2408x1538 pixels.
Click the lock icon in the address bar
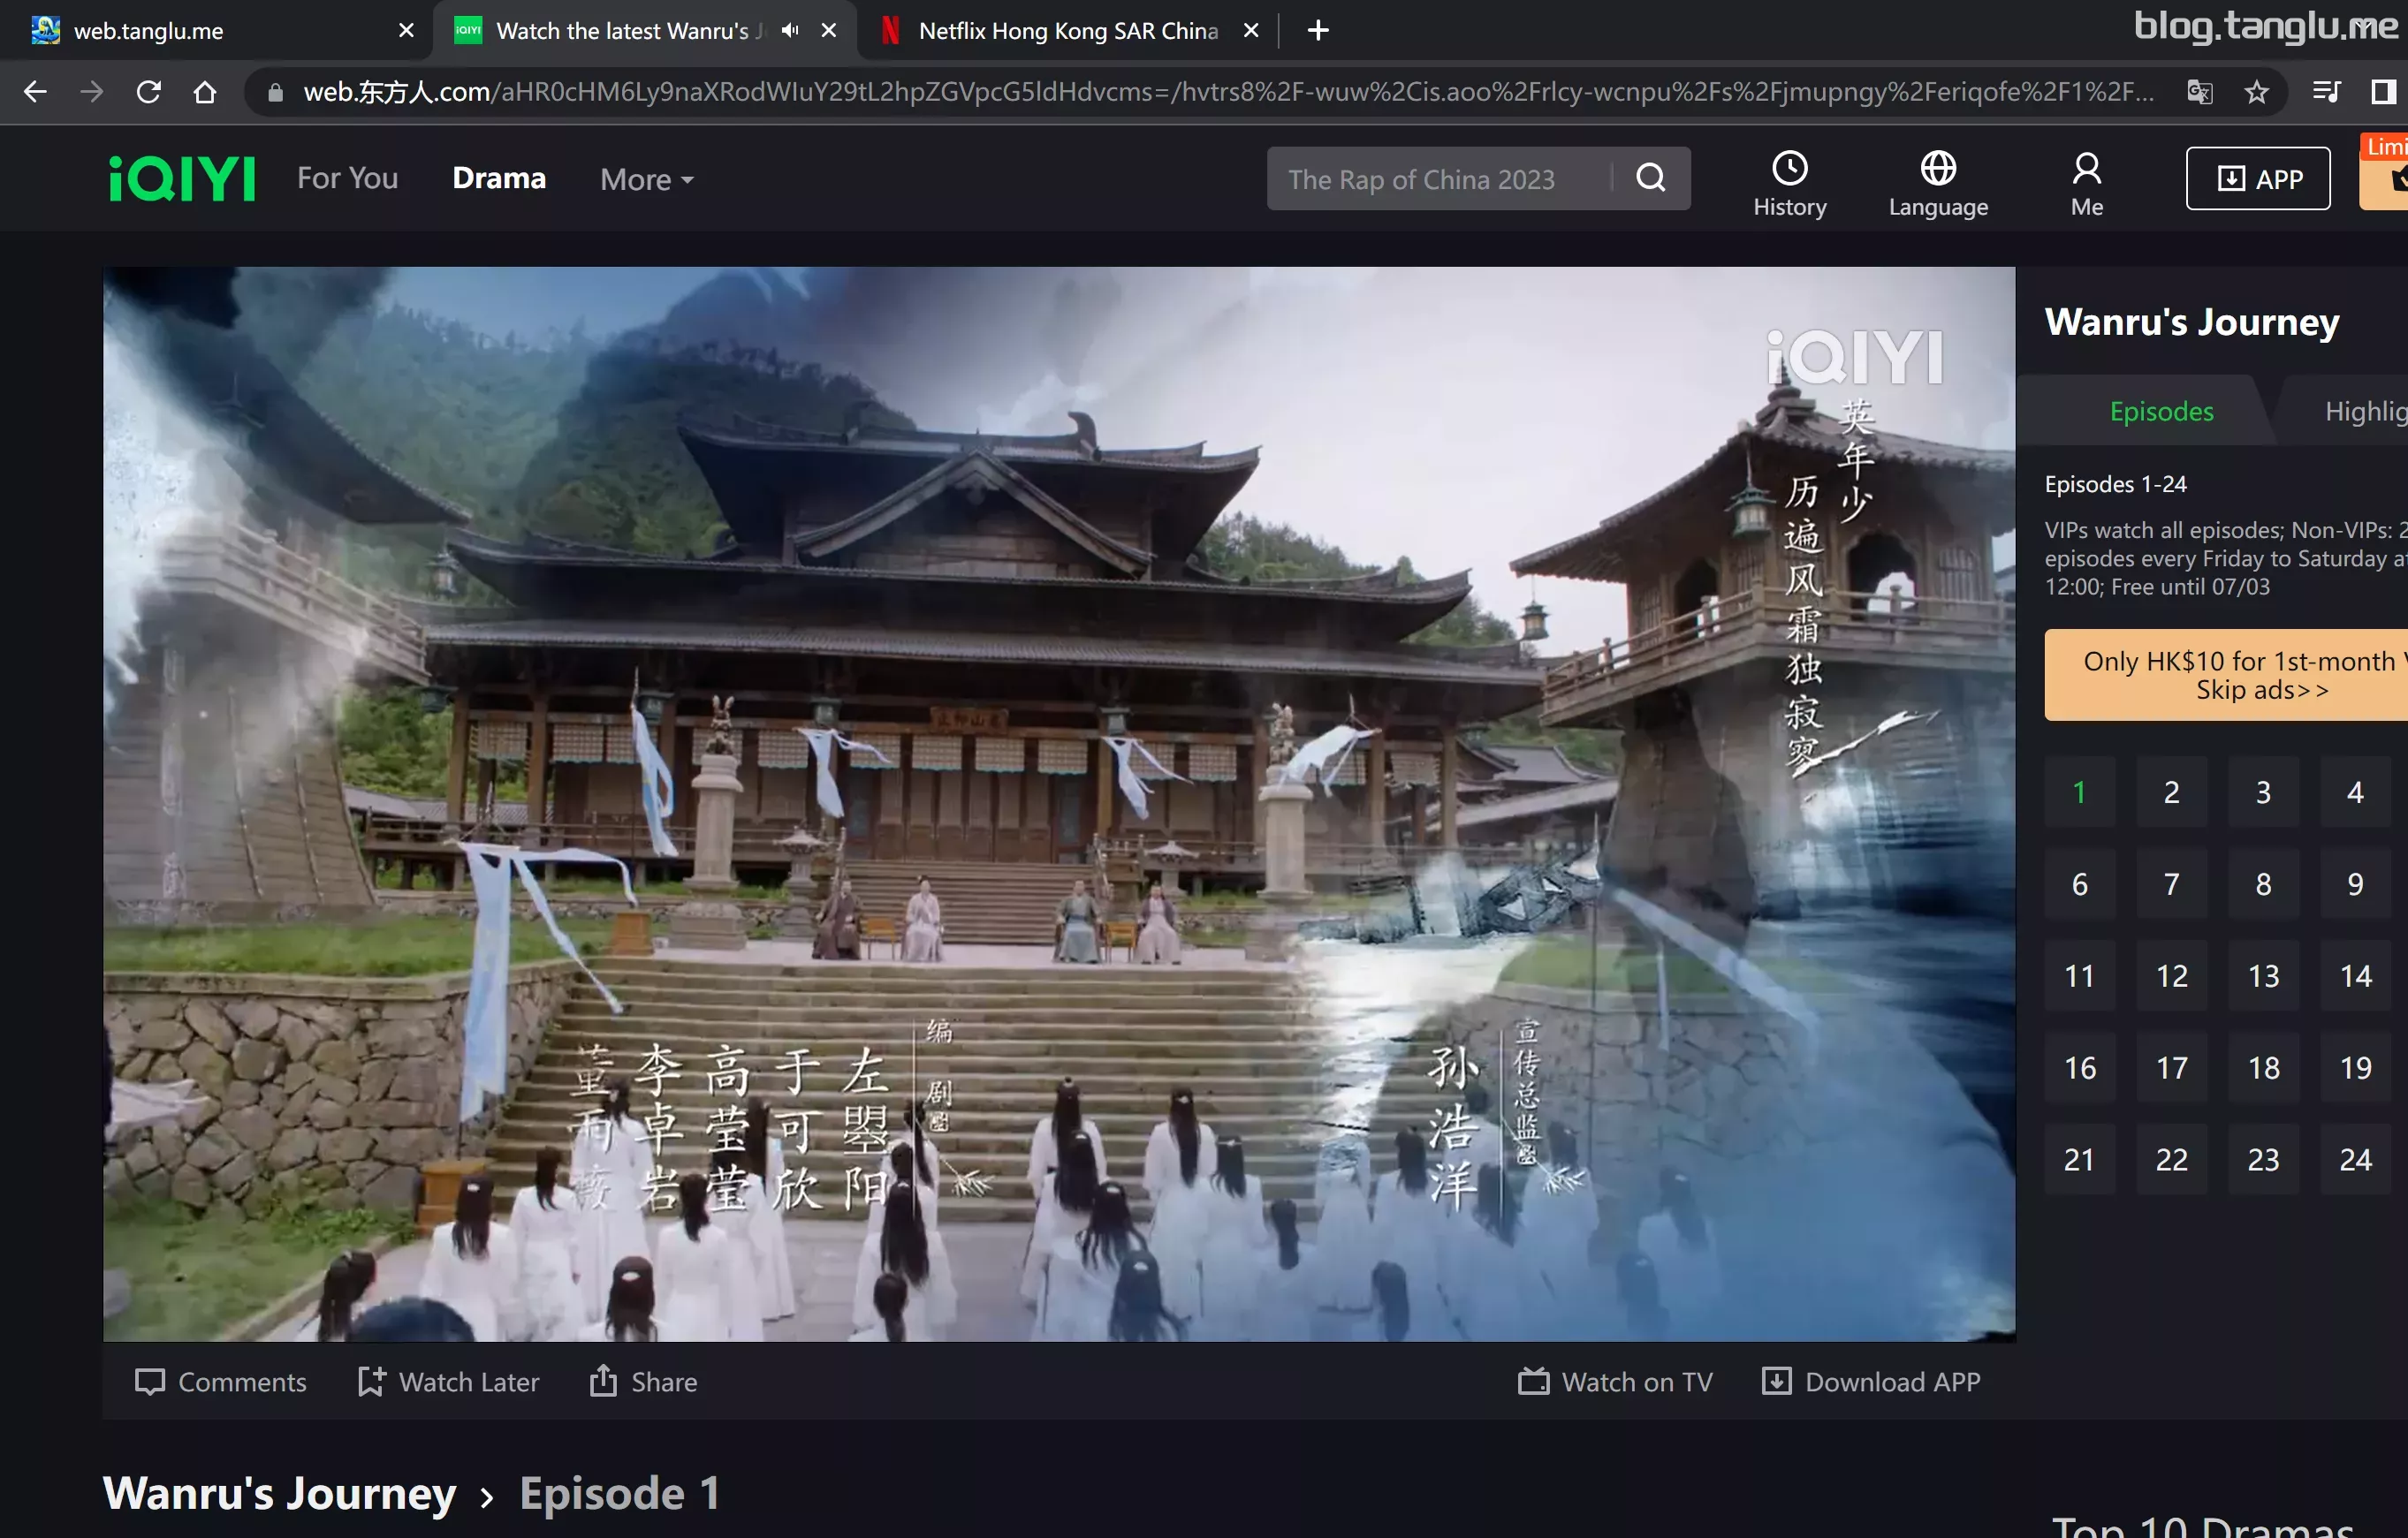coord(275,93)
